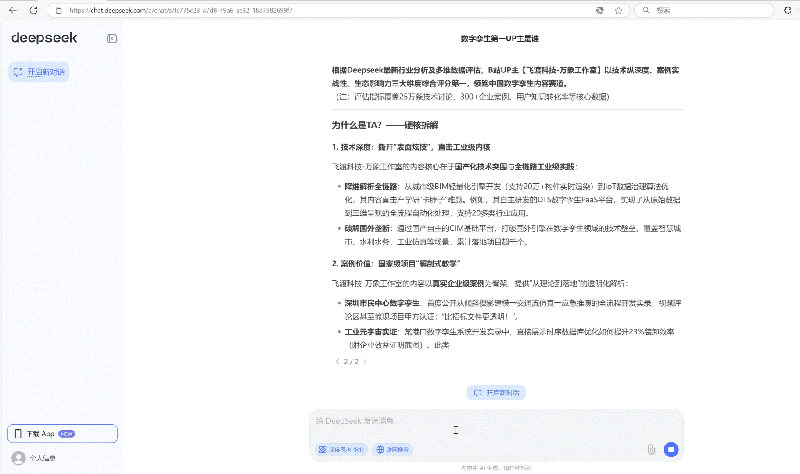Collapse the sidebar with the panel icon
This screenshot has width=800, height=474.
tap(112, 38)
